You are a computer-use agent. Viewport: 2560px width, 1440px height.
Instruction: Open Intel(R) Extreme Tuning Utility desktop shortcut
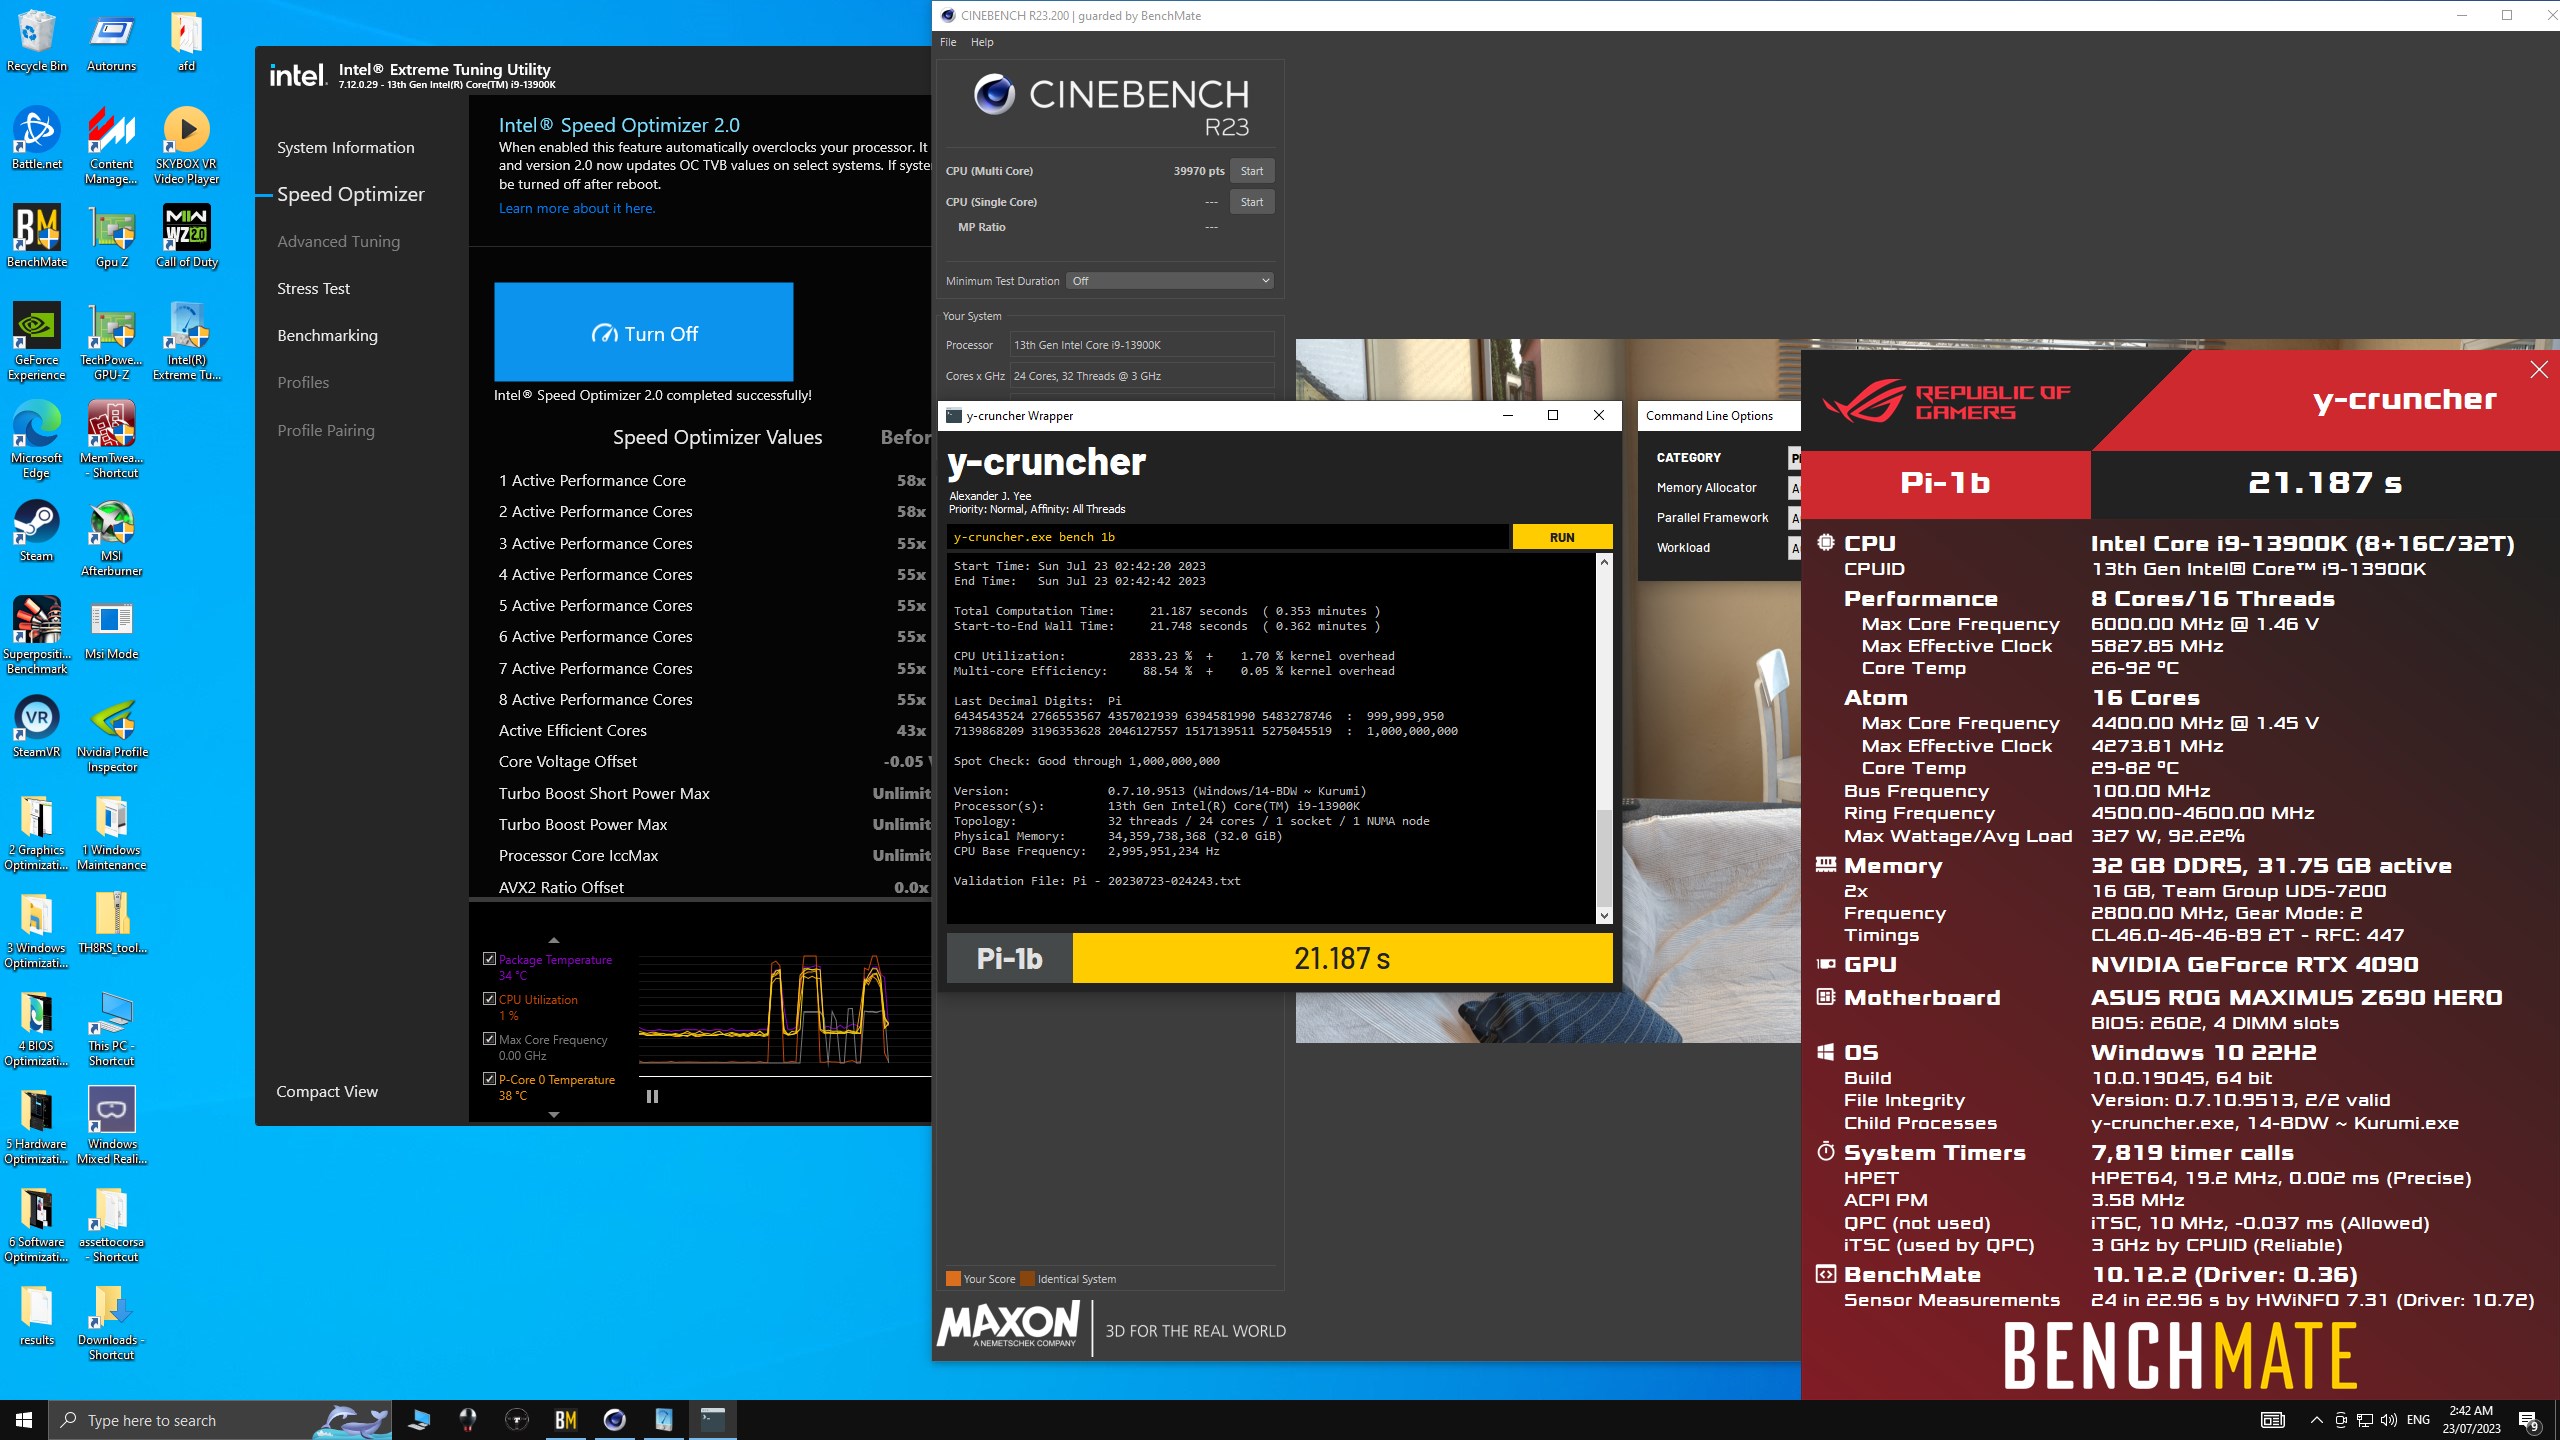click(187, 342)
